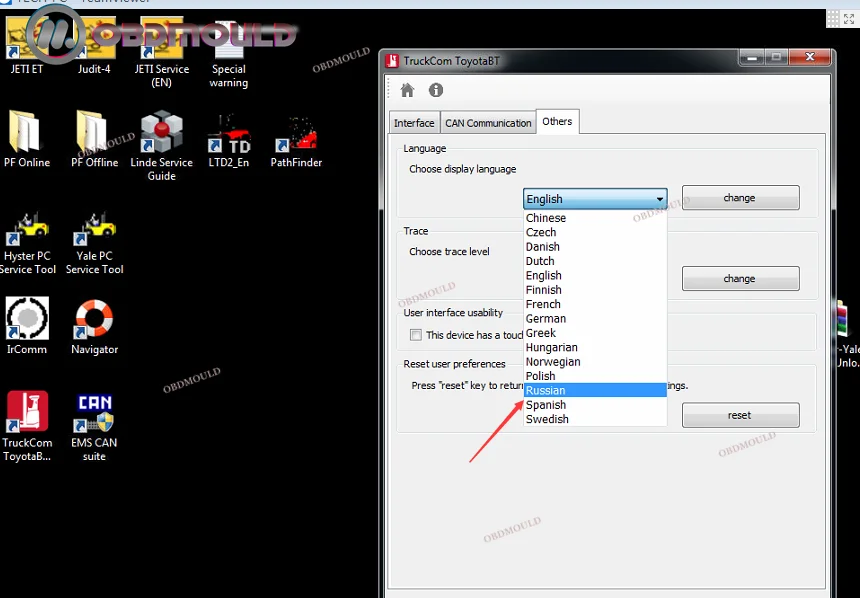Click the 'User interface usability' heading

point(453,313)
